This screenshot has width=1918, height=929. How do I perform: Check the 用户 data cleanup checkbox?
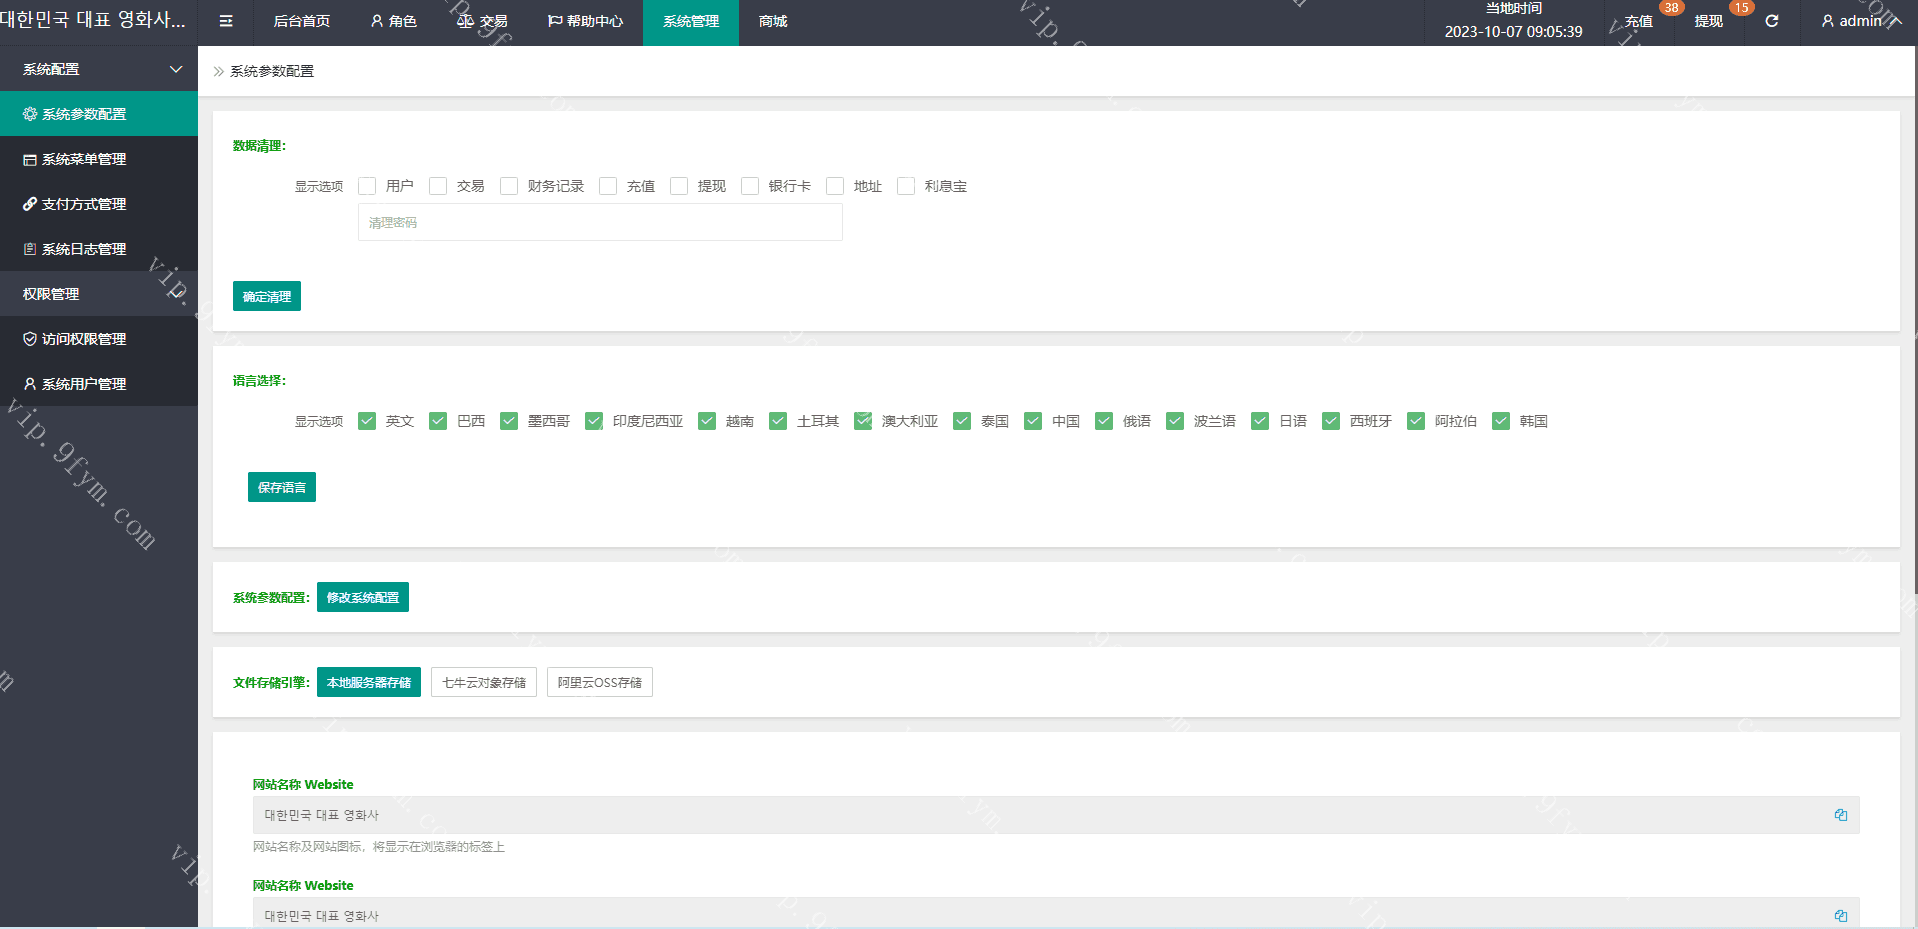point(367,186)
